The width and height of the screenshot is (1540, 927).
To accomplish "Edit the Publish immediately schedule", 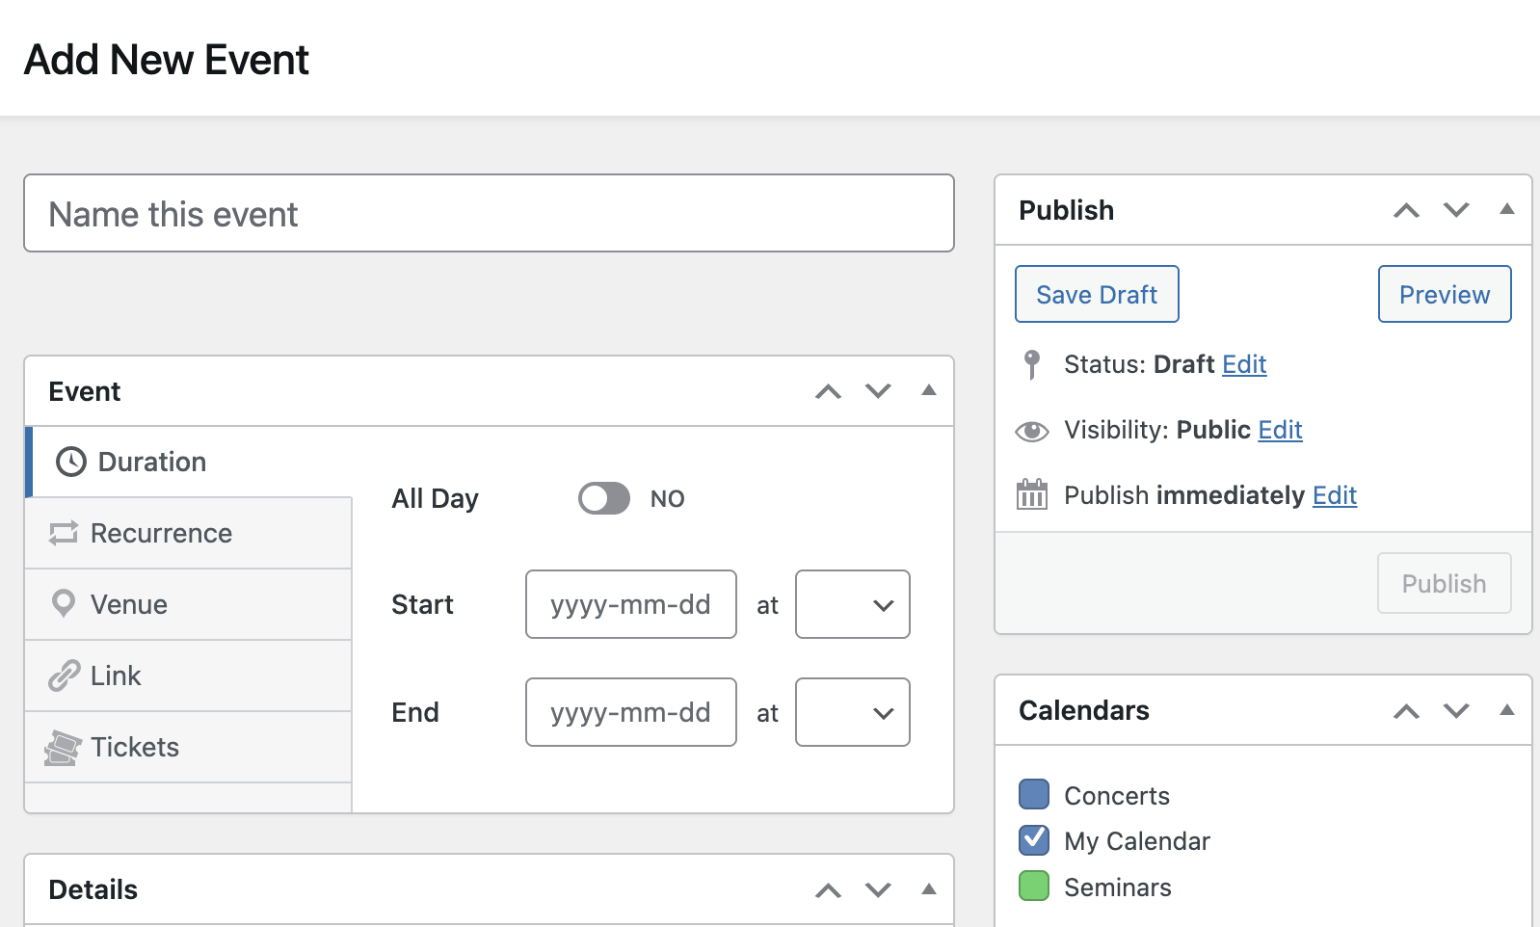I will point(1334,495).
